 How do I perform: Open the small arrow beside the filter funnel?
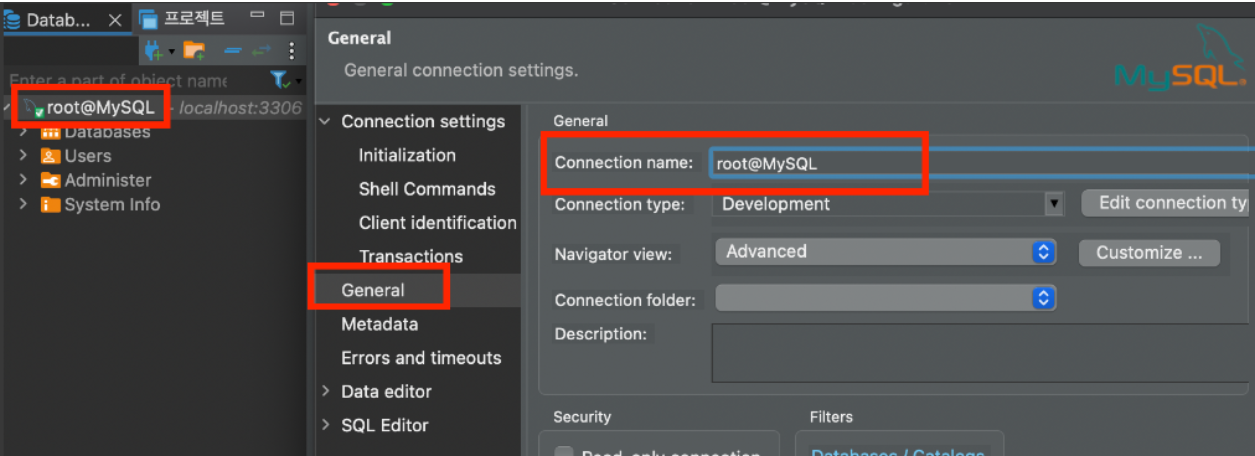(x=297, y=81)
